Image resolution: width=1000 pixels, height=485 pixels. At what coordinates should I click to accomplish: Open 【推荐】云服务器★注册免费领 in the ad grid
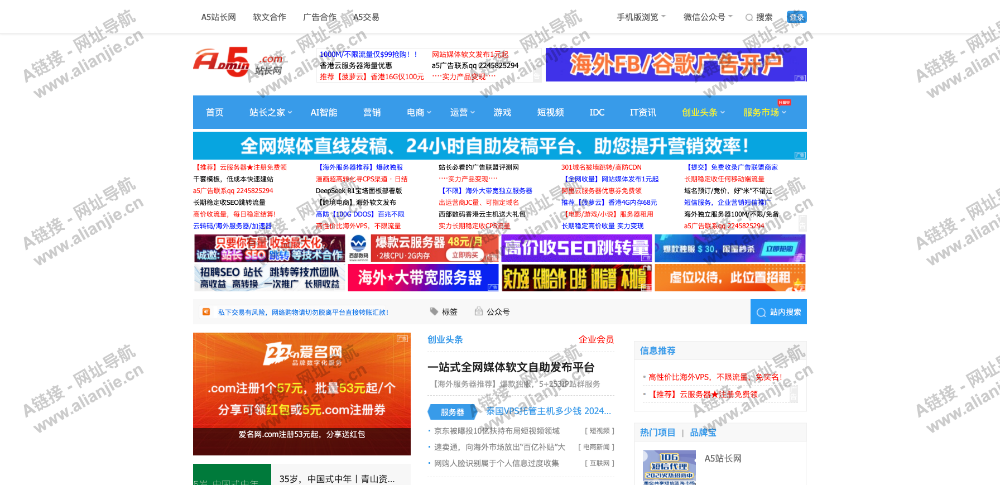click(240, 167)
